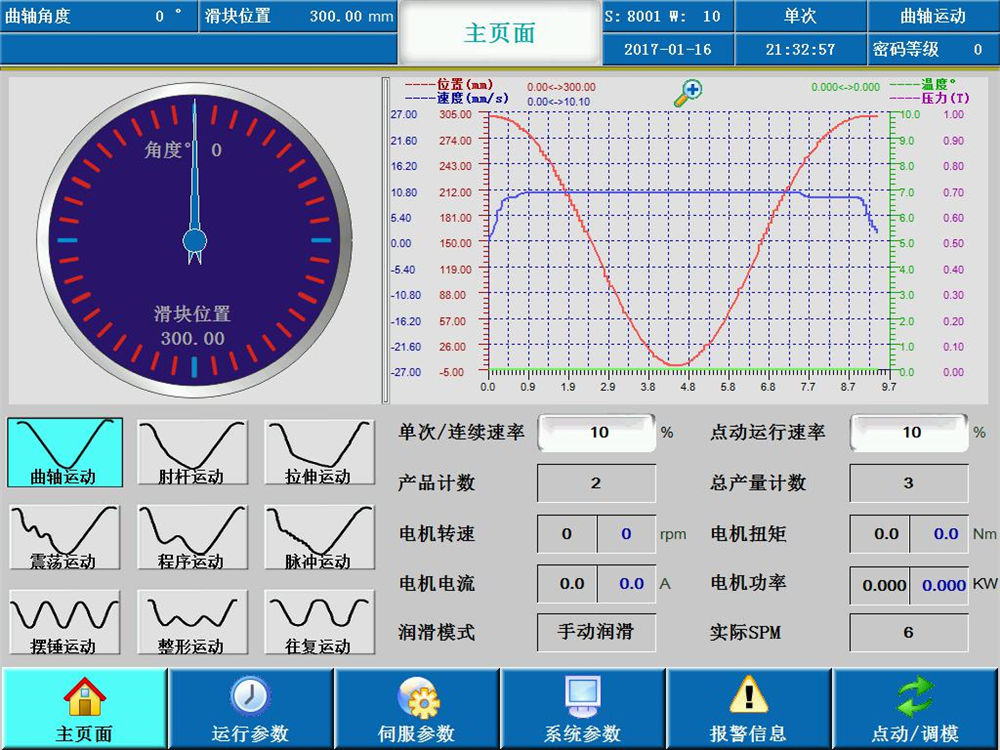Go to the 点动/调模 jog page
This screenshot has height=750, width=1000.
point(916,708)
